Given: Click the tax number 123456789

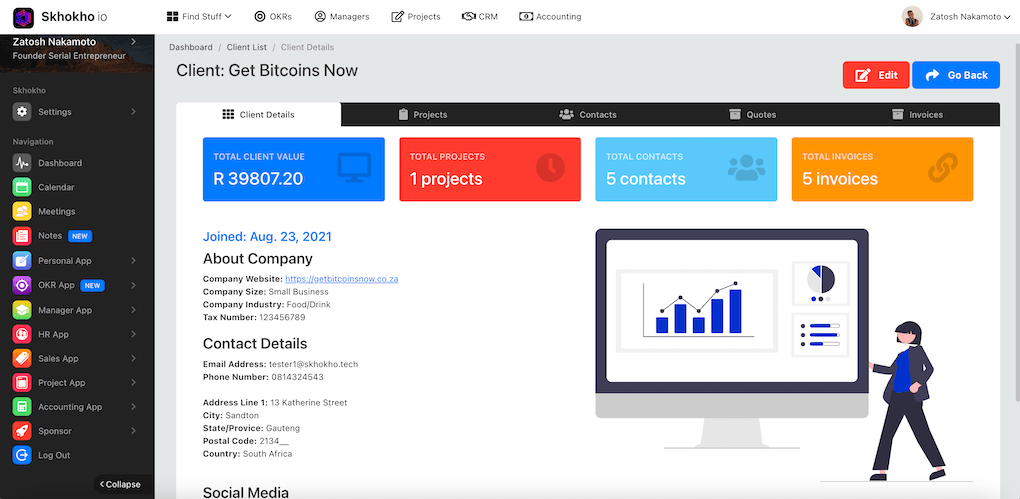Looking at the screenshot, I should pyautogui.click(x=282, y=317).
